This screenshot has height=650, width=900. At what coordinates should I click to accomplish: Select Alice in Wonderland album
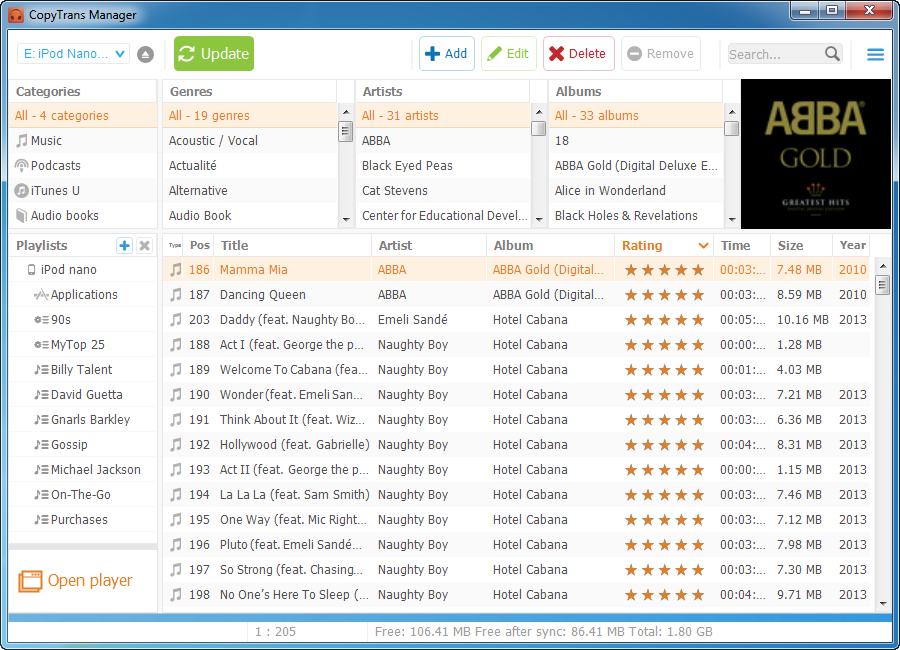tap(636, 191)
